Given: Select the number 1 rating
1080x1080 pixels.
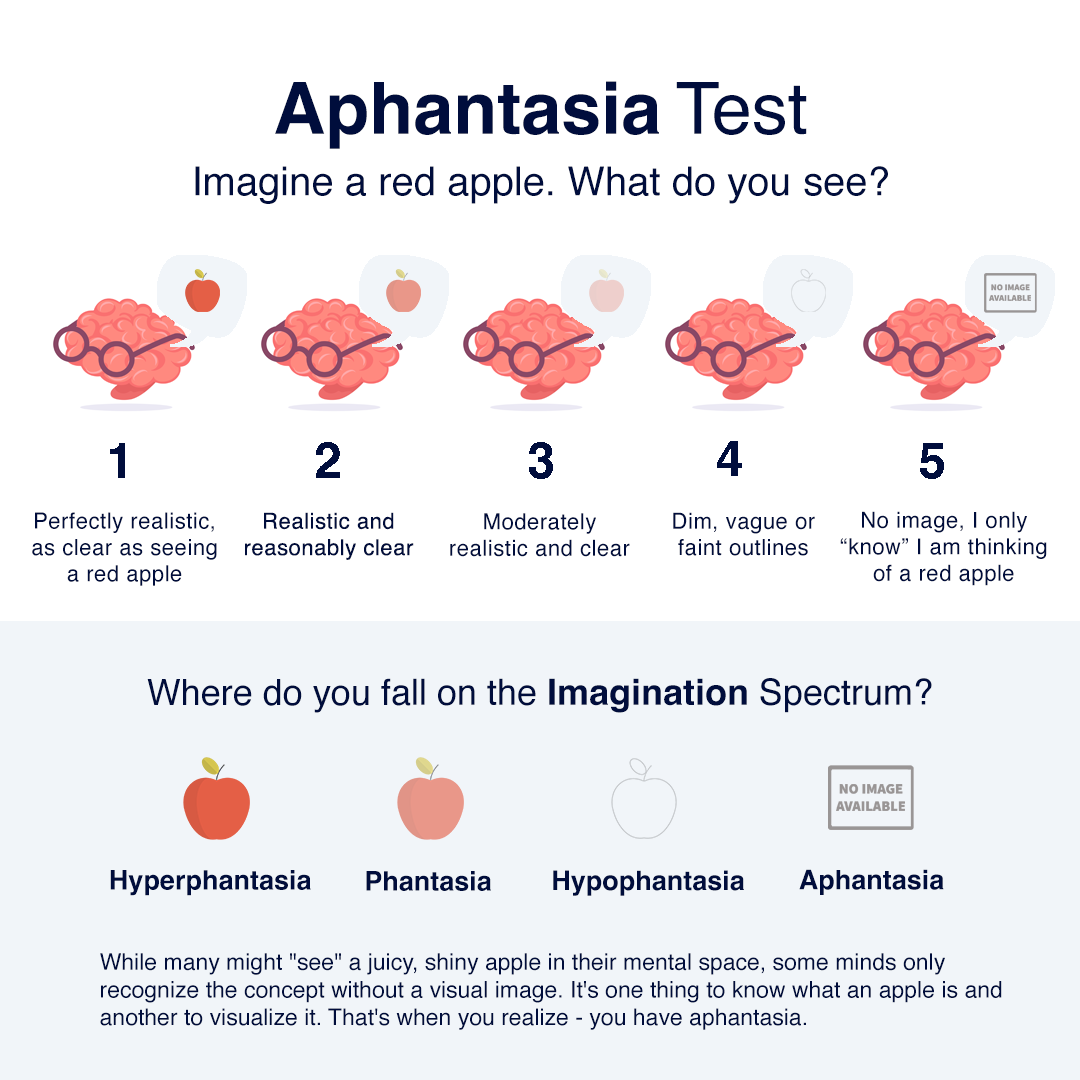Looking at the screenshot, I should click(120, 460).
